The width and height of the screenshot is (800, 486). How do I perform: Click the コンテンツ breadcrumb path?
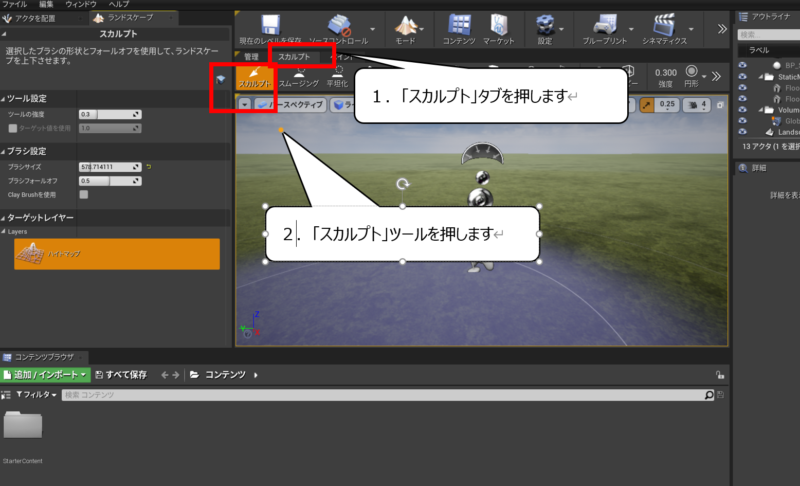click(x=225, y=375)
